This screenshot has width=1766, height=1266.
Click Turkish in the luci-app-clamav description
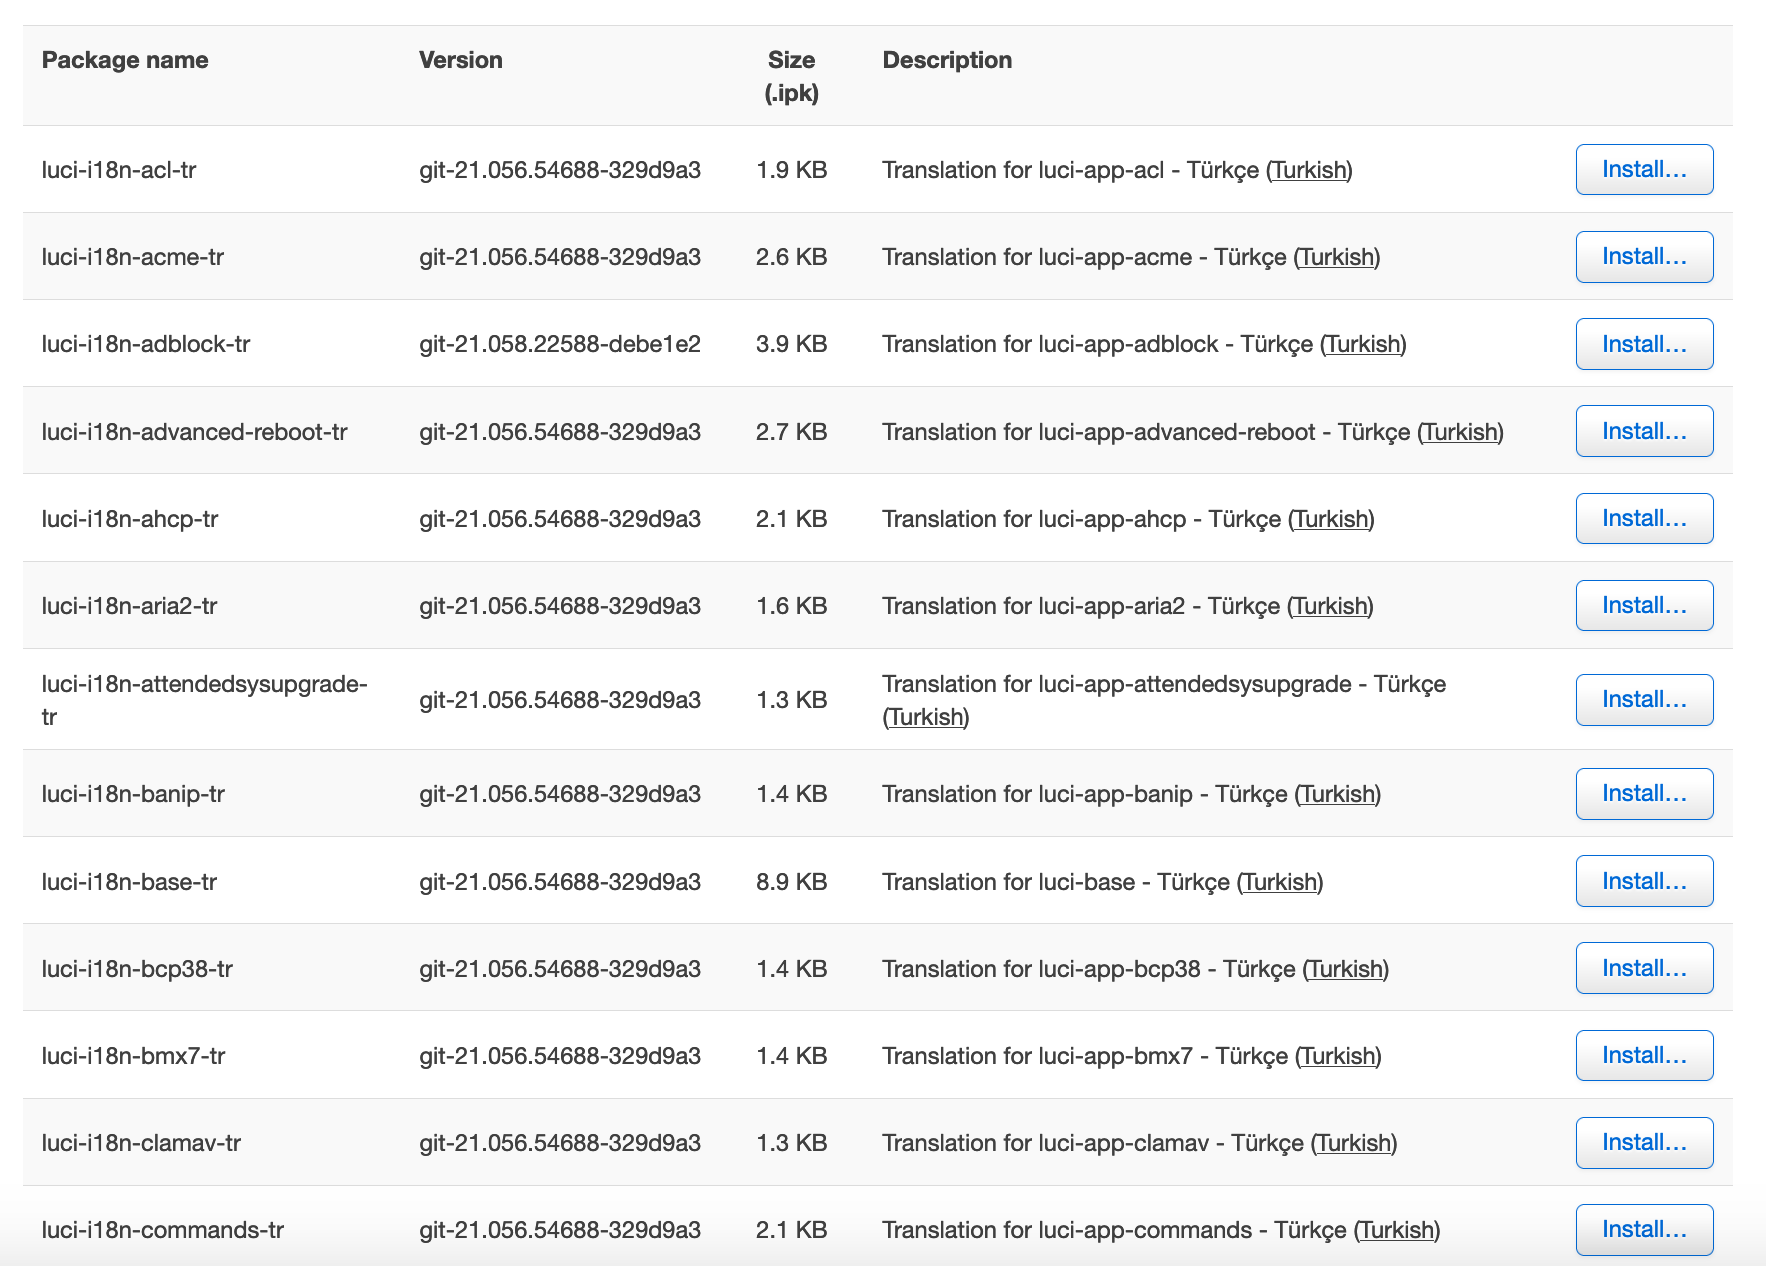pyautogui.click(x=1354, y=1143)
